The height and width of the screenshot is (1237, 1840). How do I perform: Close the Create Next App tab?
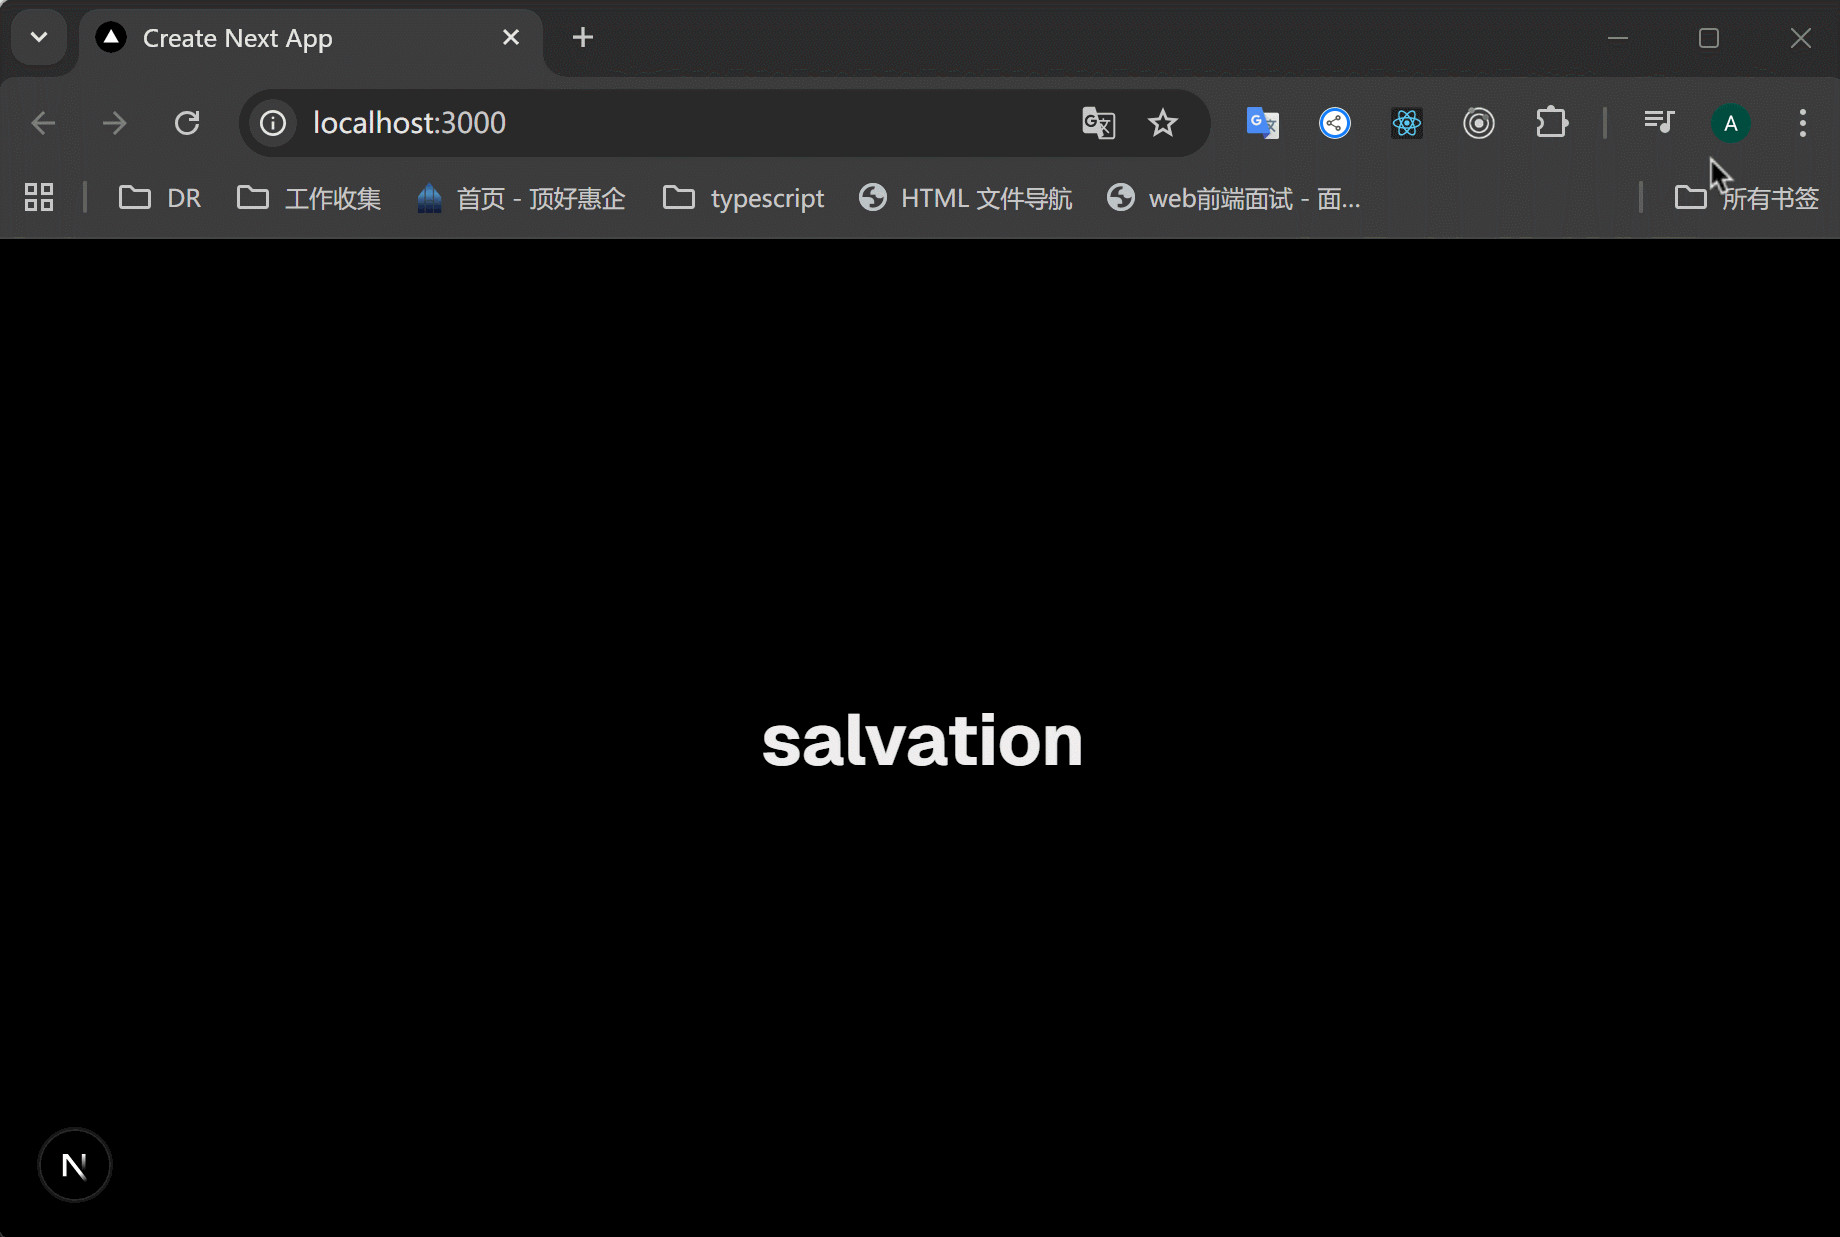511,38
